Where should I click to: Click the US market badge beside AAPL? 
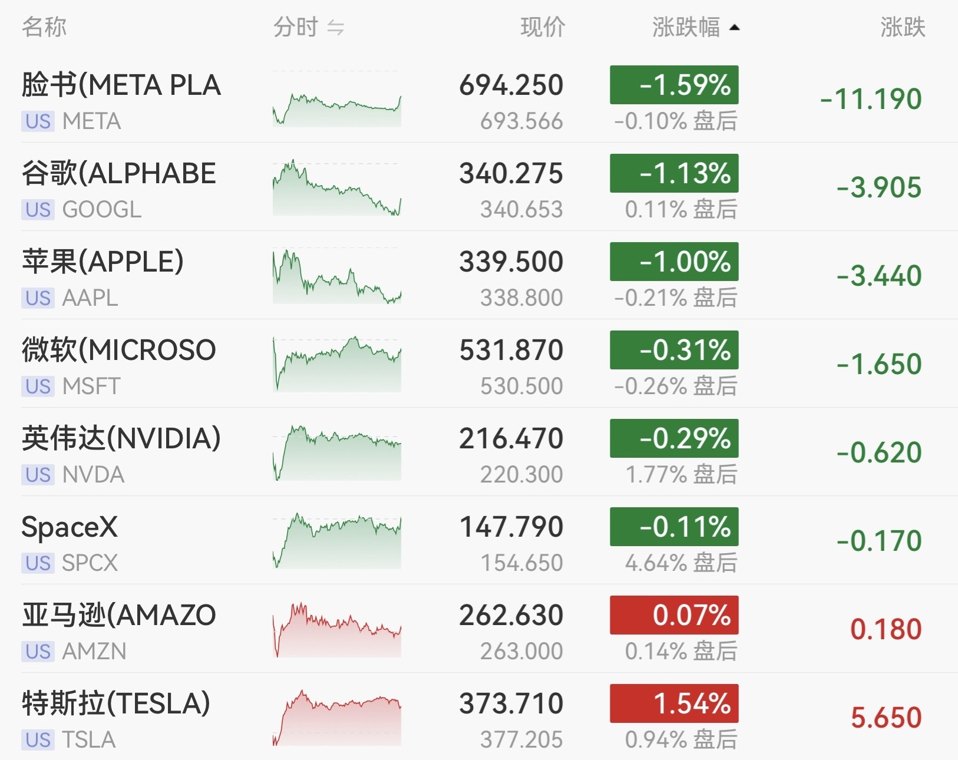tap(38, 298)
